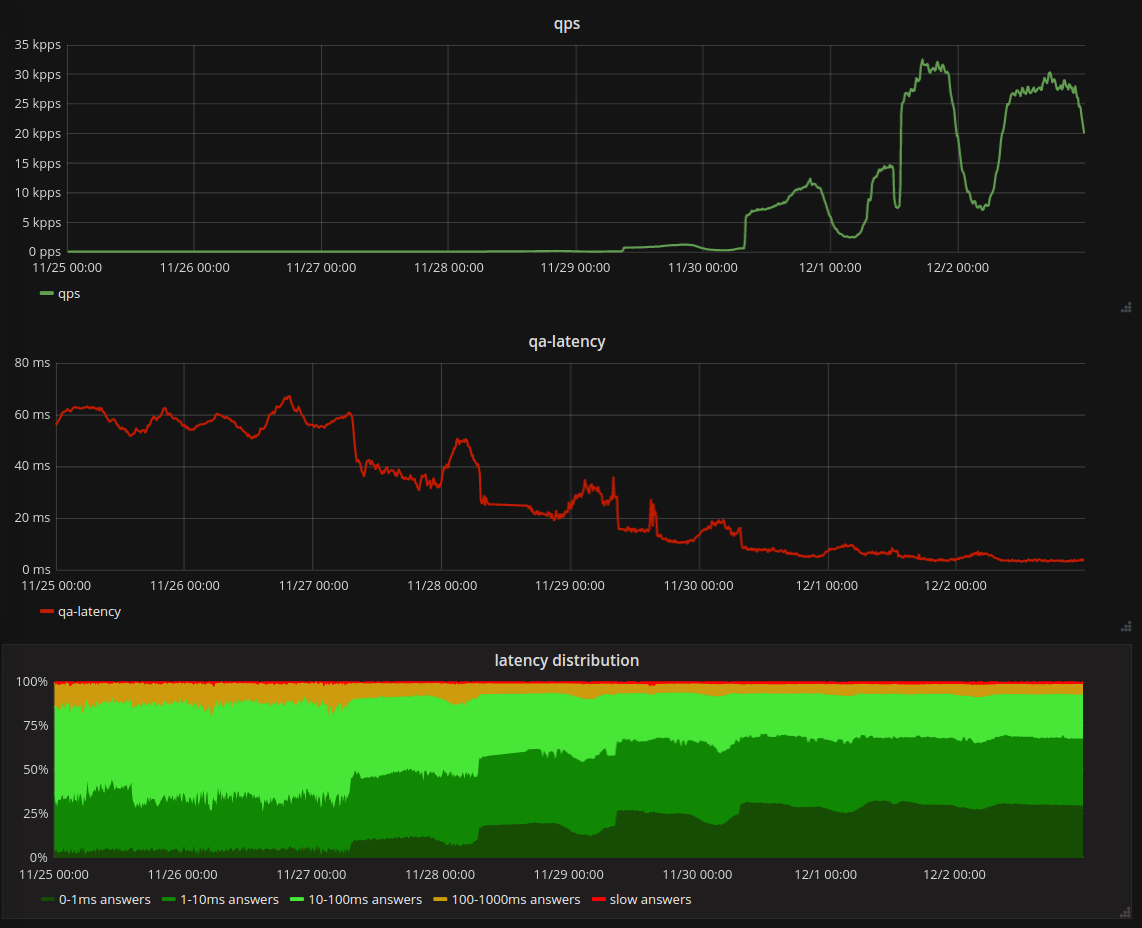This screenshot has width=1142, height=928.
Task: Show only the 'slow answers' legend label
Action: point(650,899)
